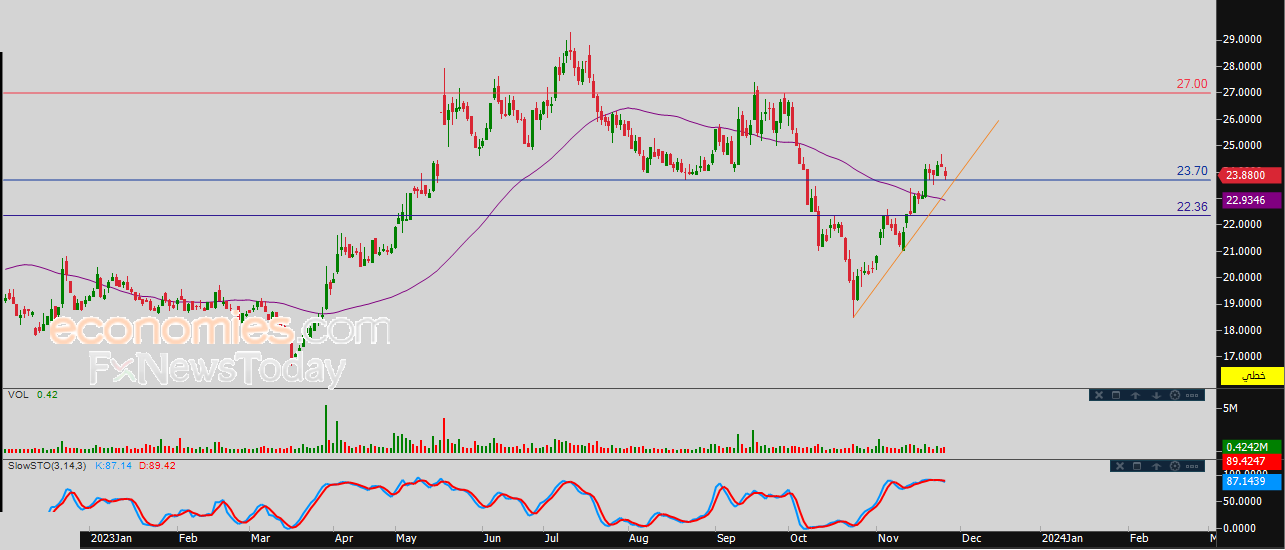1285x550 pixels.
Task: Click Apr on the time axis
Action: point(343,538)
